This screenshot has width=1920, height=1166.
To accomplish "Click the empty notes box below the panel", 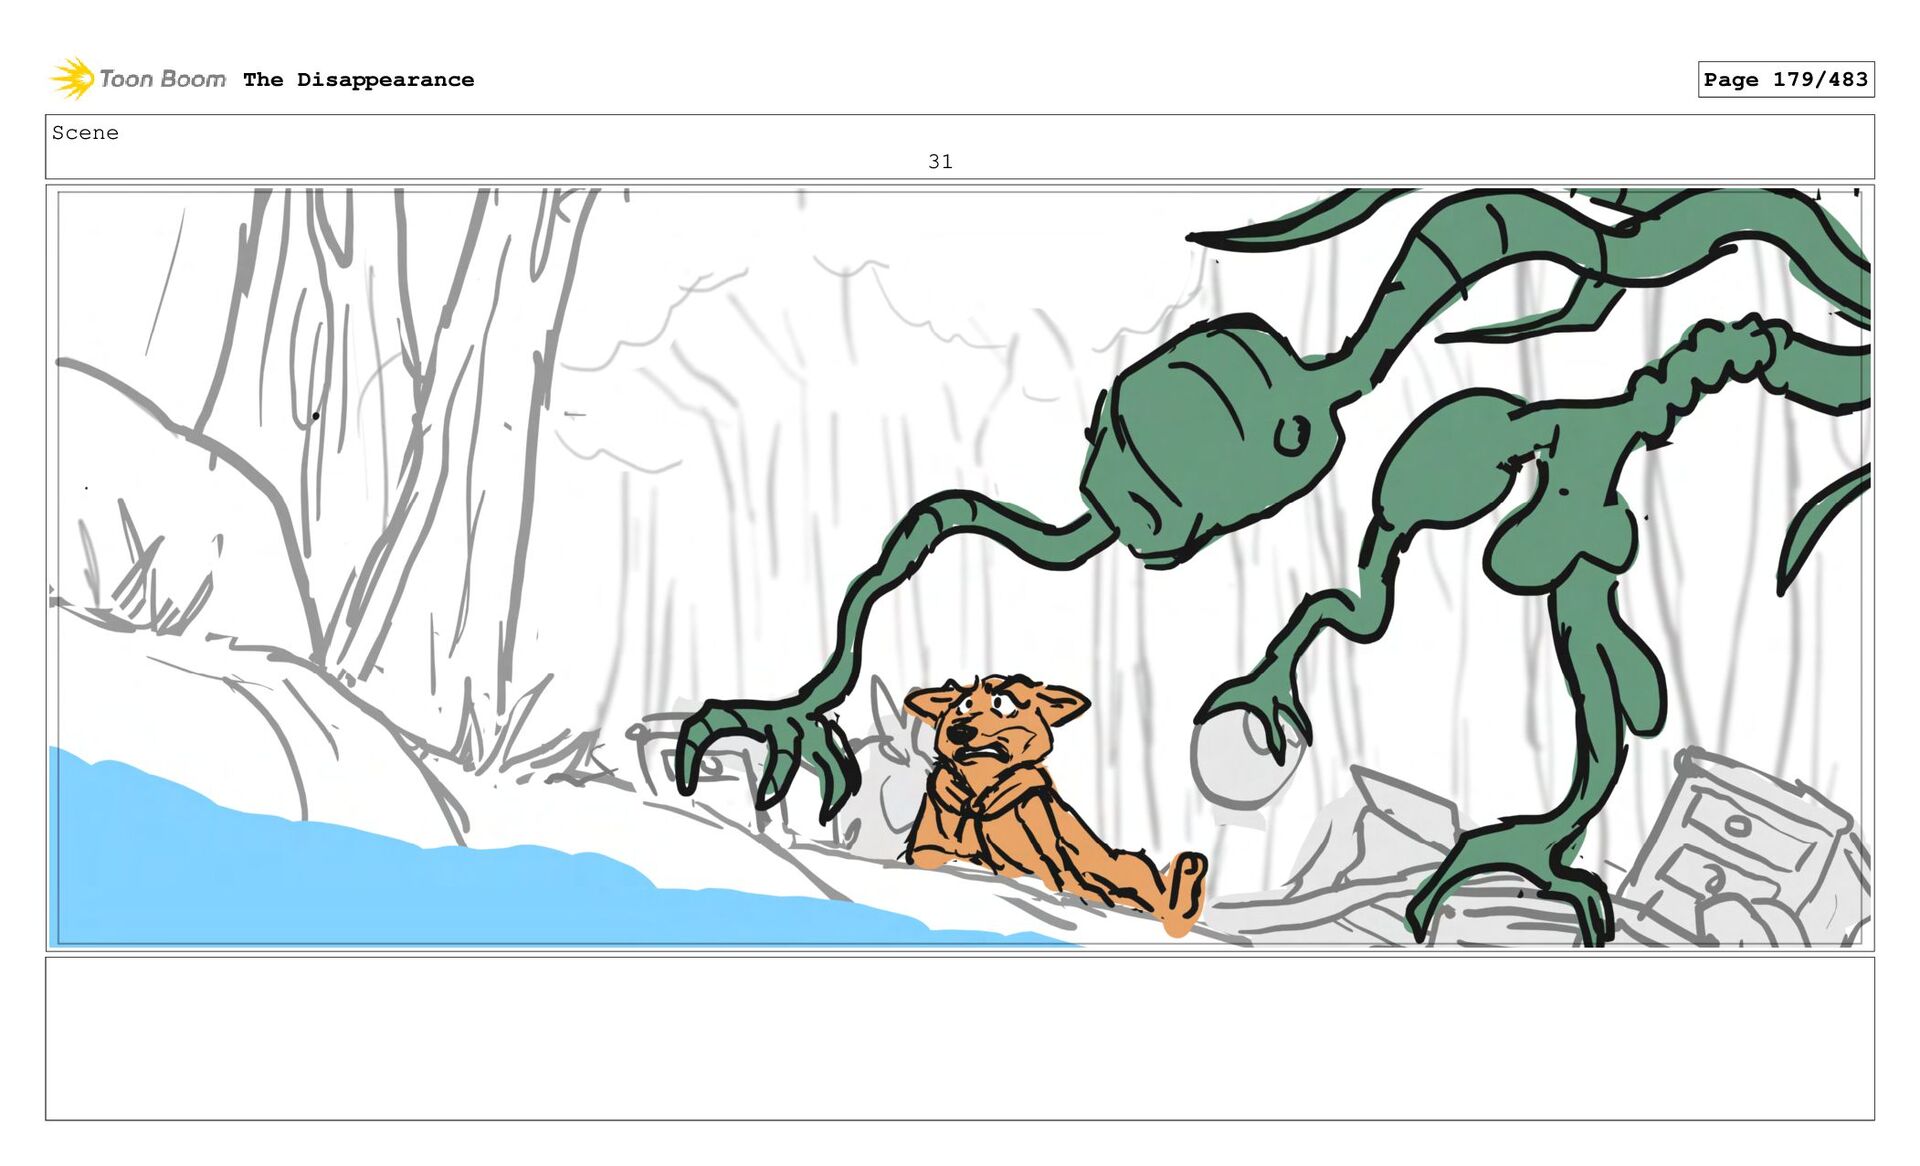I will point(960,1038).
